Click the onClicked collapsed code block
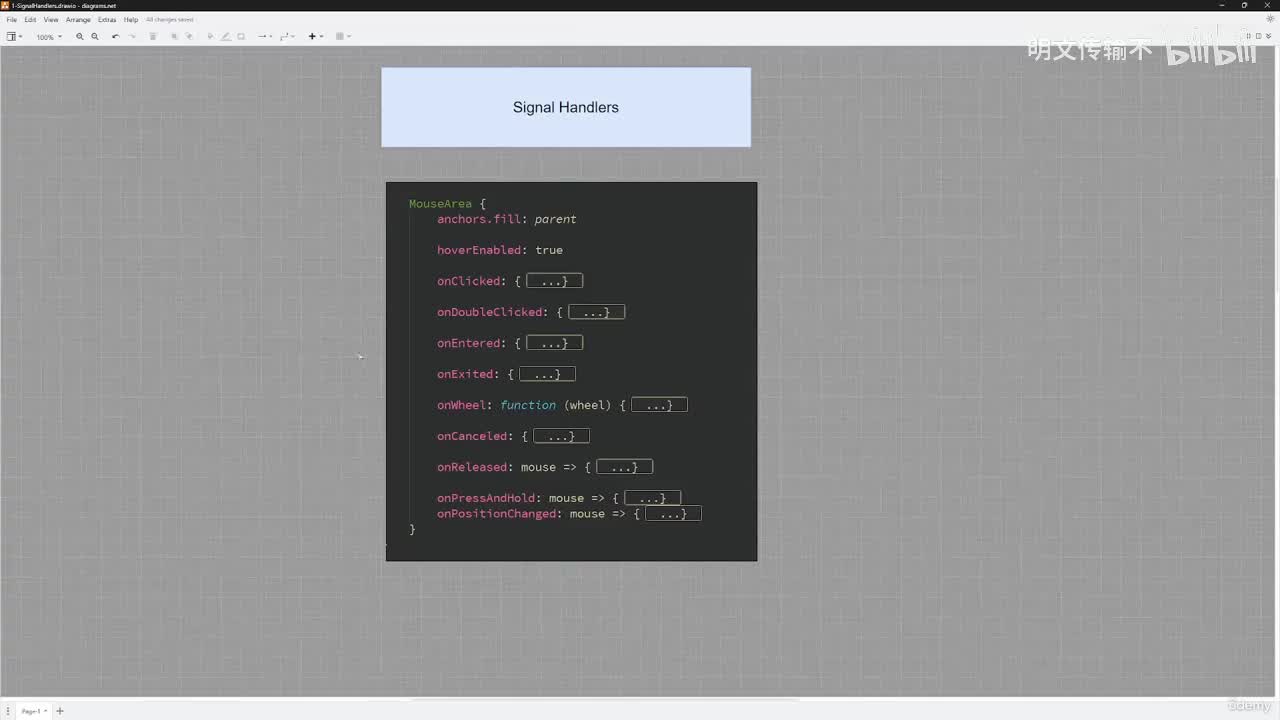The width and height of the screenshot is (1280, 720). pyautogui.click(x=554, y=281)
